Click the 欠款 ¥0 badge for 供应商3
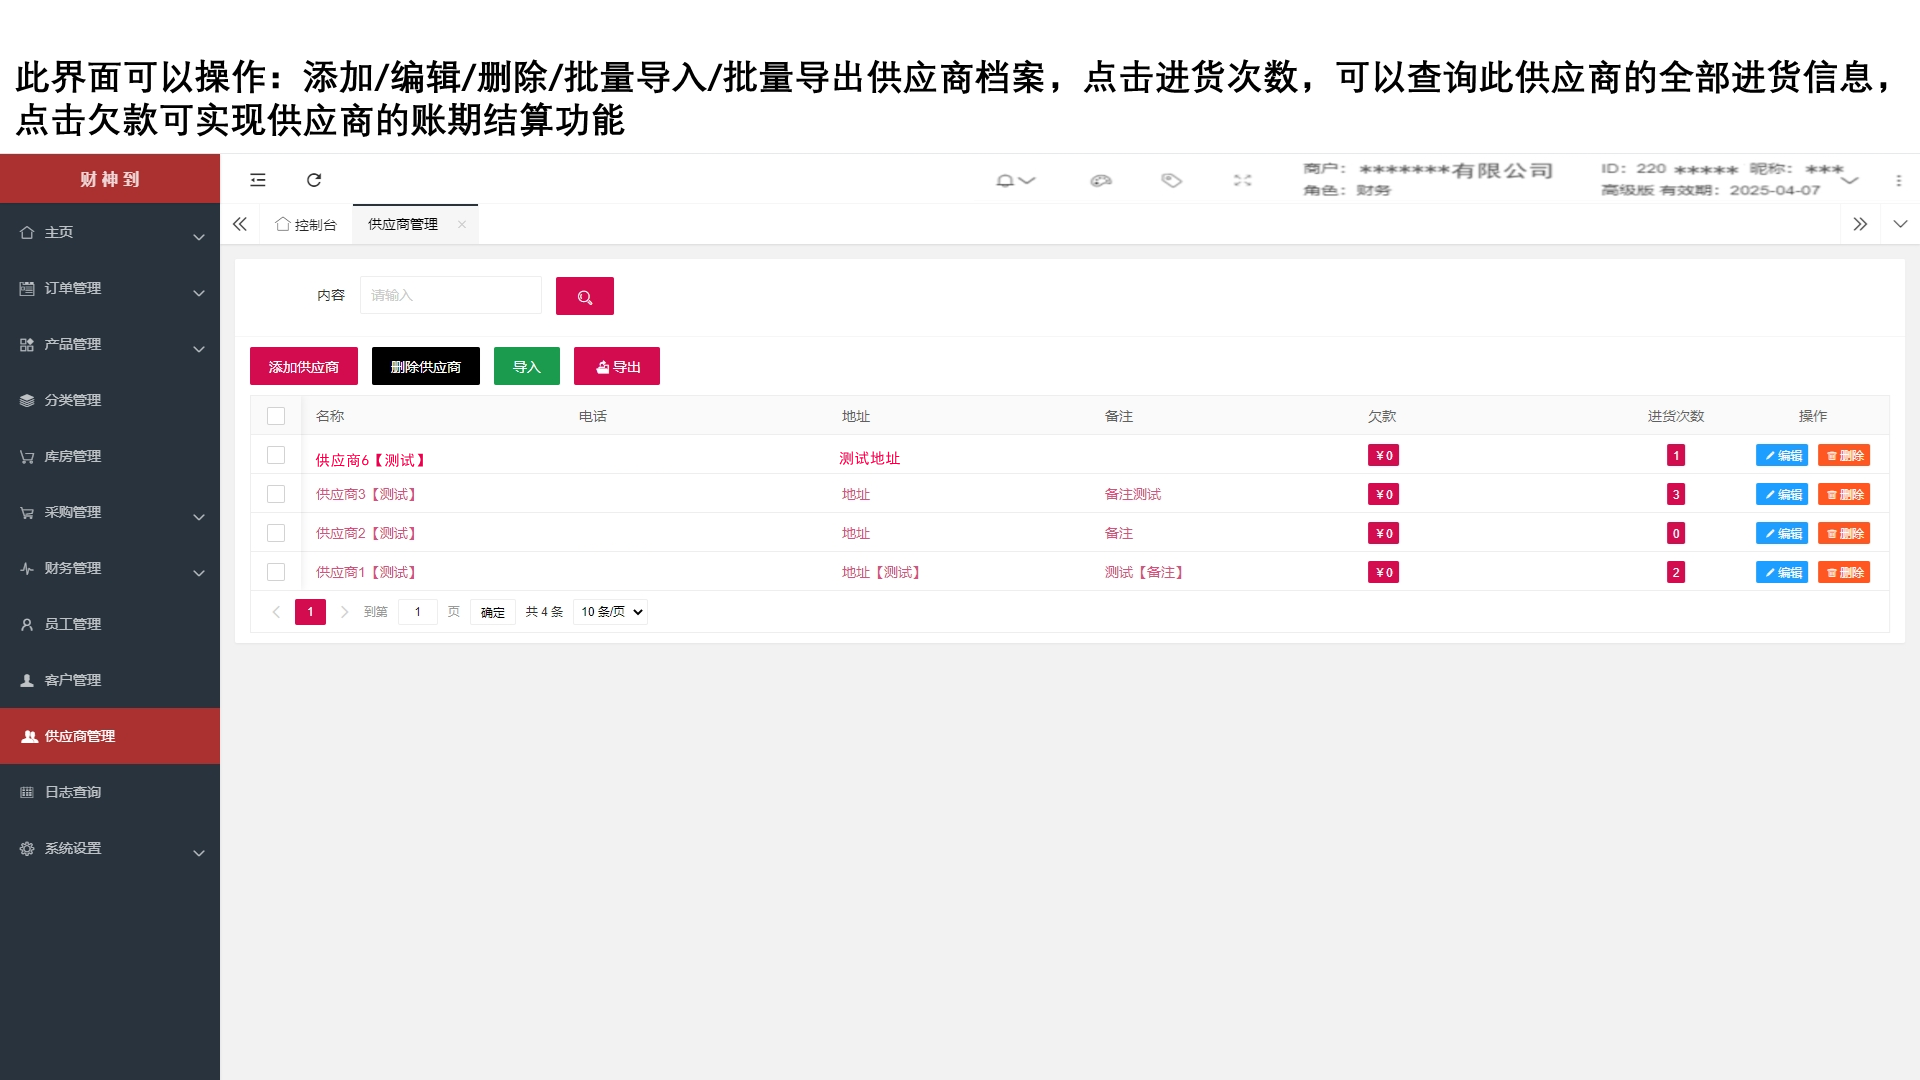 tap(1383, 494)
